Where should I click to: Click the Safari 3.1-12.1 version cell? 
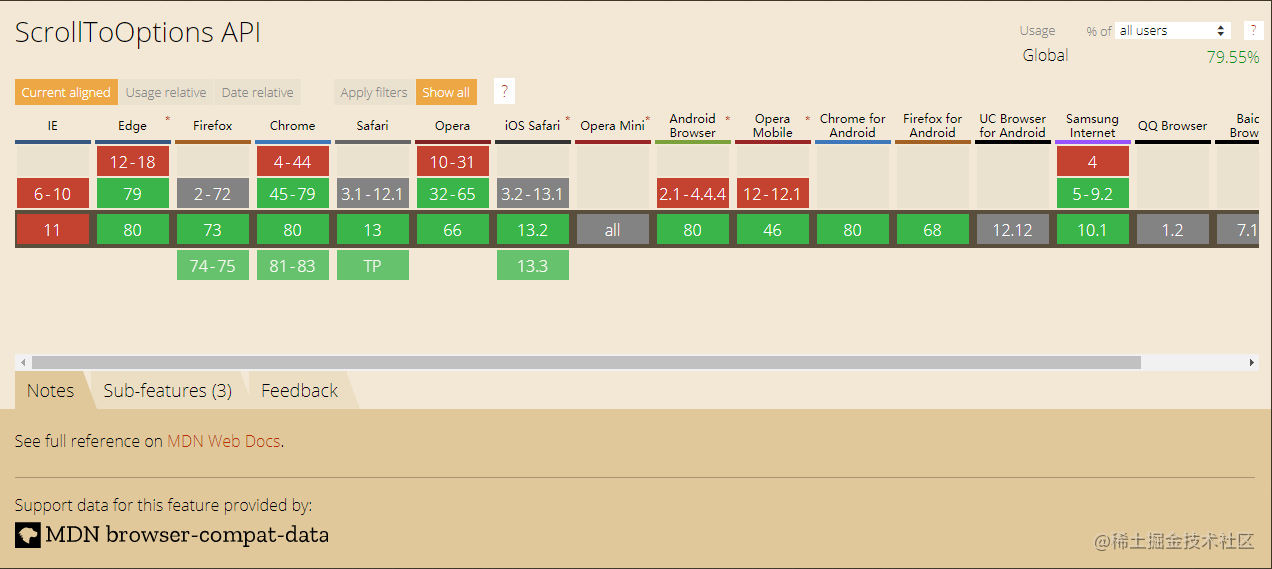(x=373, y=193)
